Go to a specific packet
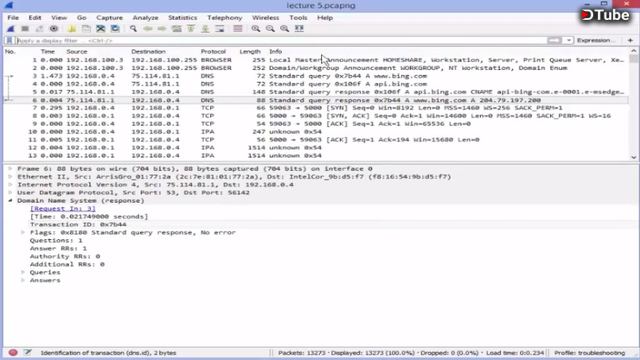640x360 pixels. point(176,29)
